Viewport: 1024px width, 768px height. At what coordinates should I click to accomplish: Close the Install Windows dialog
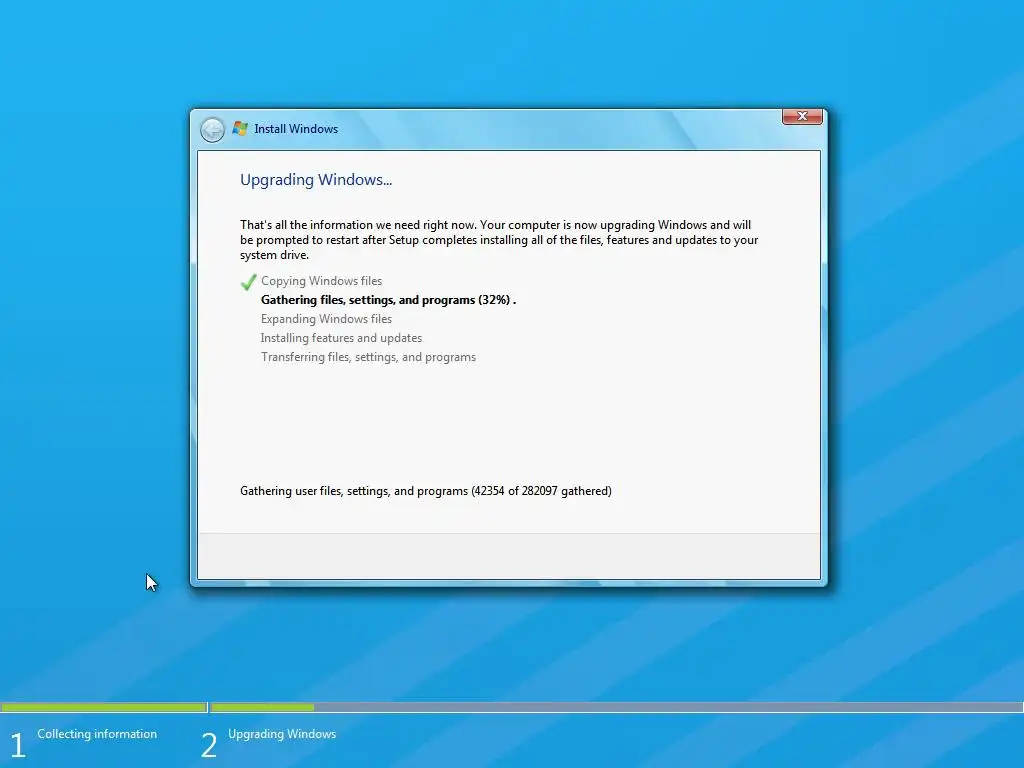[802, 116]
